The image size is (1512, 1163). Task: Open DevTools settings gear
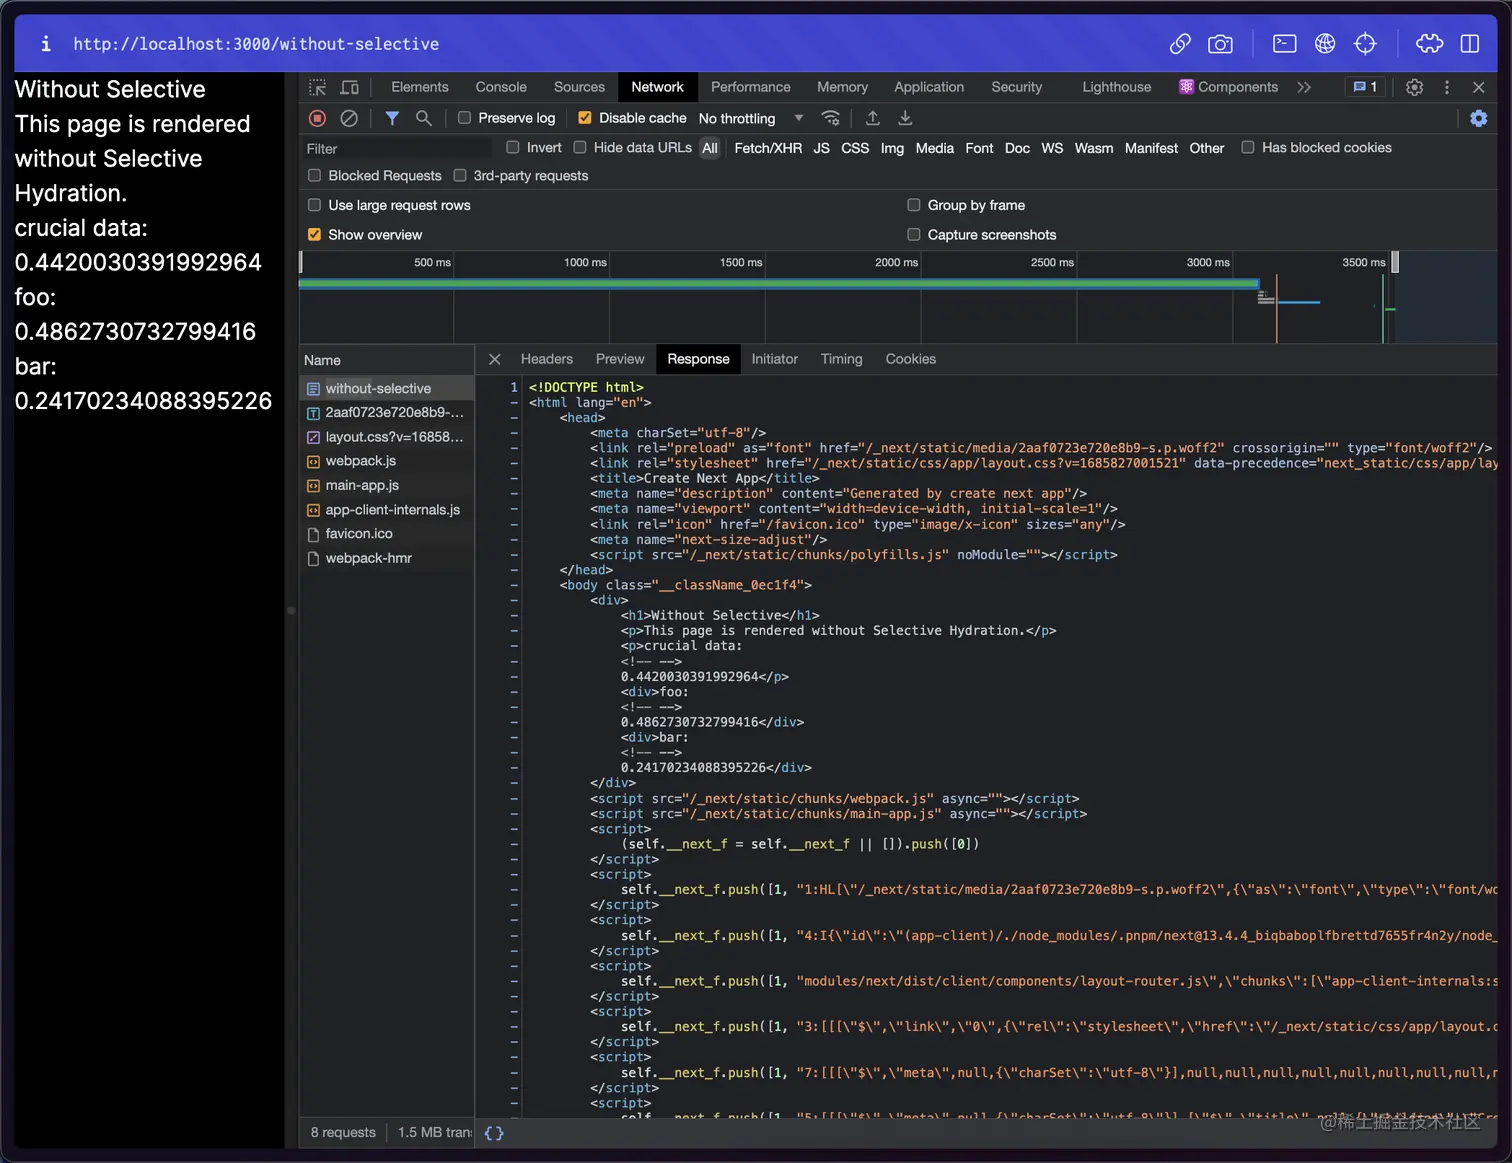tap(1414, 88)
